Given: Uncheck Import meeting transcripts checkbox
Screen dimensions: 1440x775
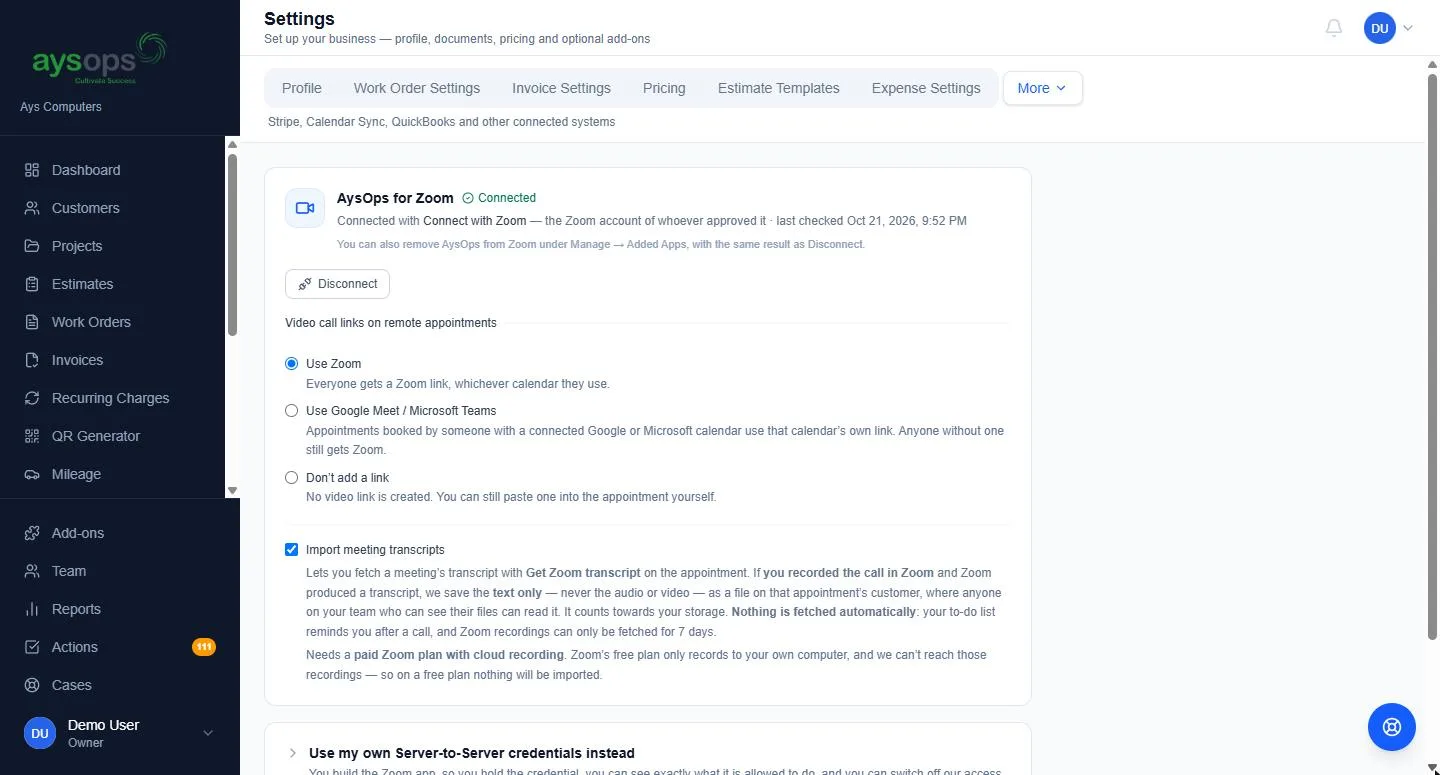Looking at the screenshot, I should 292,550.
